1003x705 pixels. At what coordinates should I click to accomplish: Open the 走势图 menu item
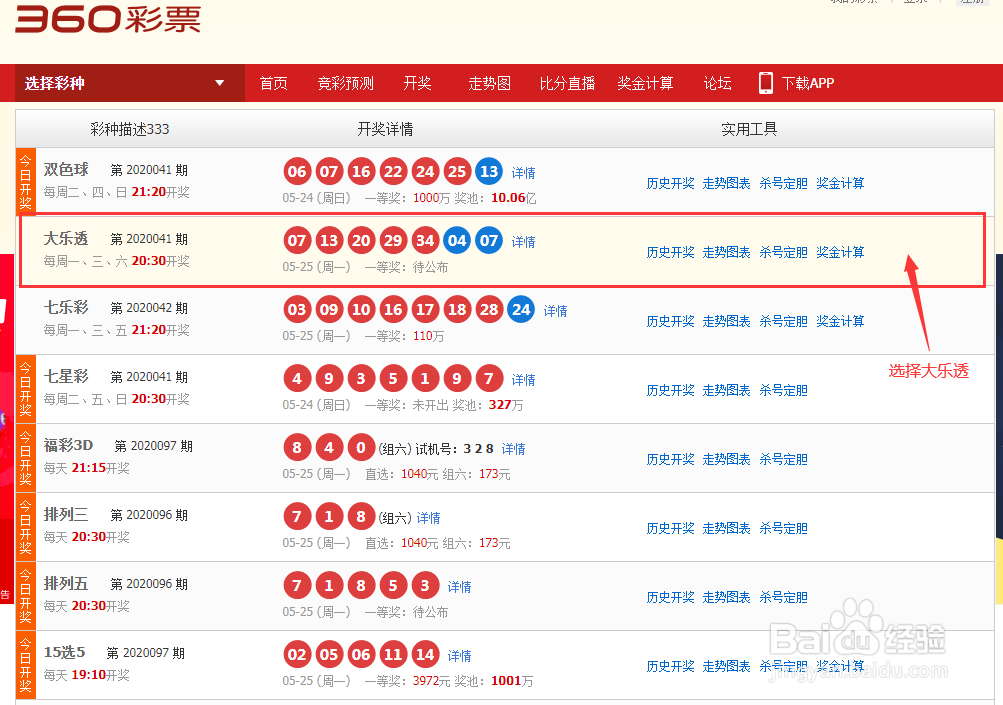tap(489, 83)
